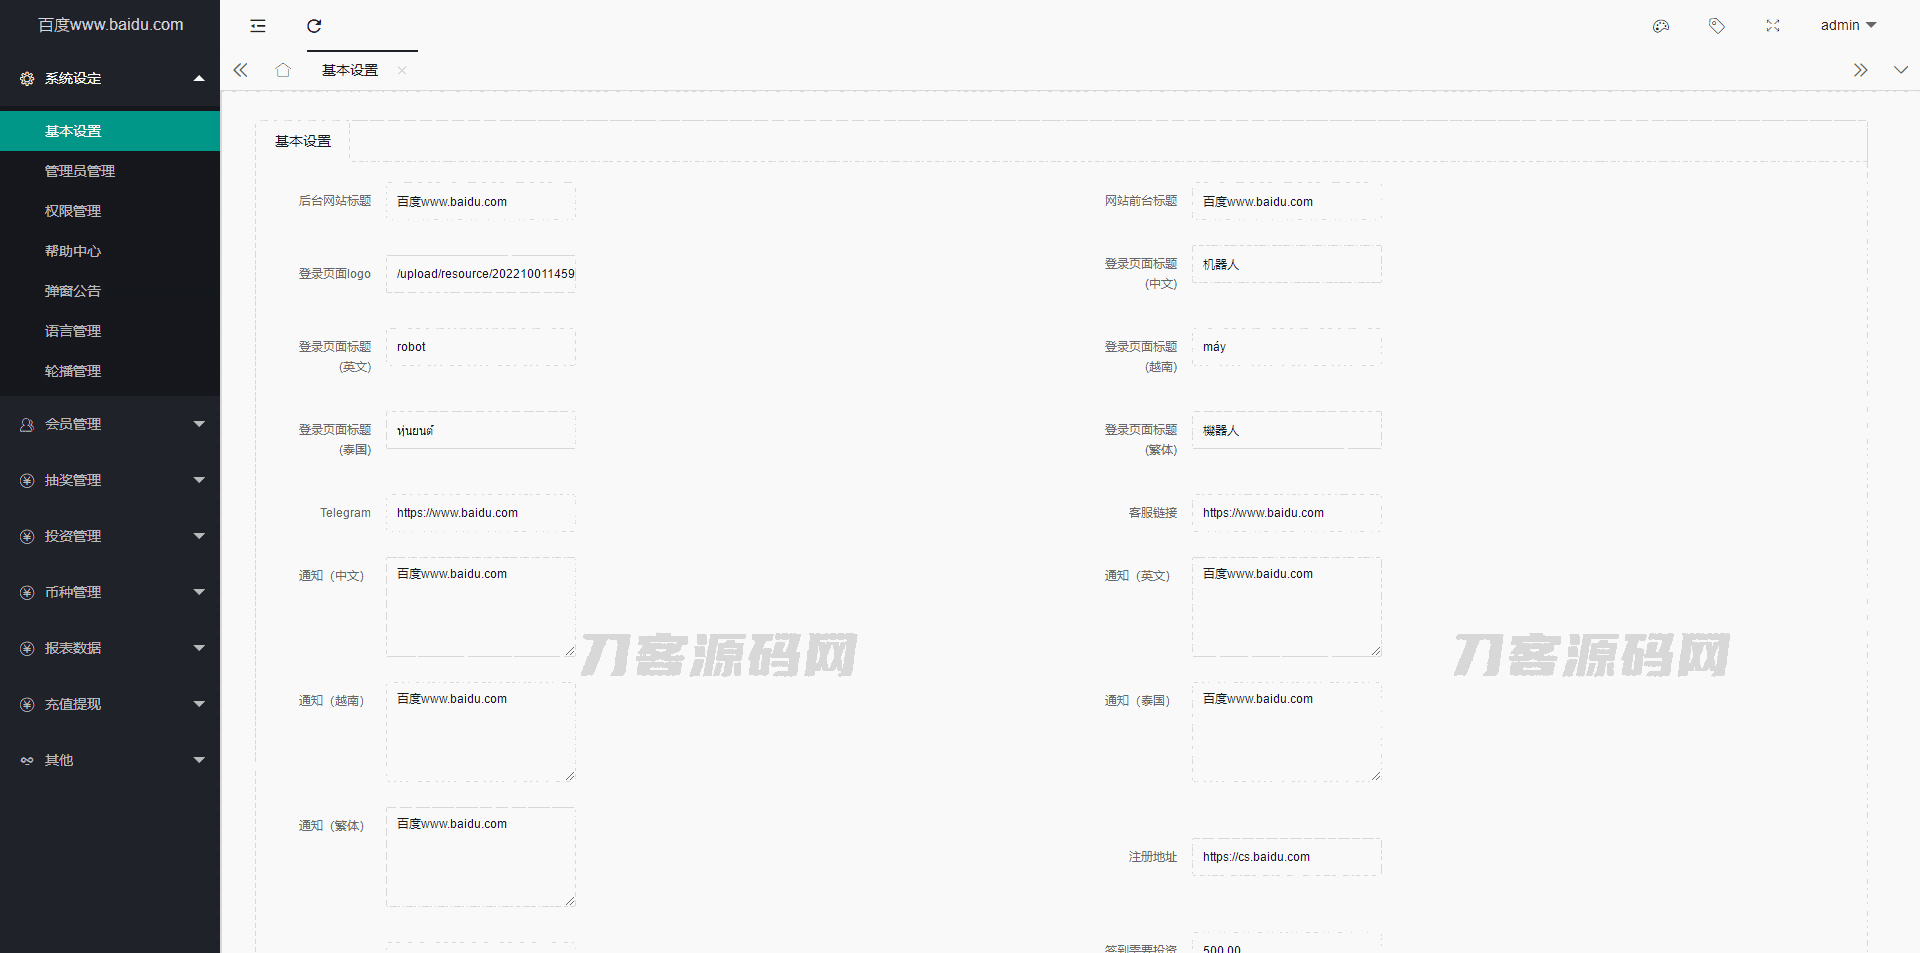Select the theme palette icon in the header
1920x953 pixels.
1661,26
